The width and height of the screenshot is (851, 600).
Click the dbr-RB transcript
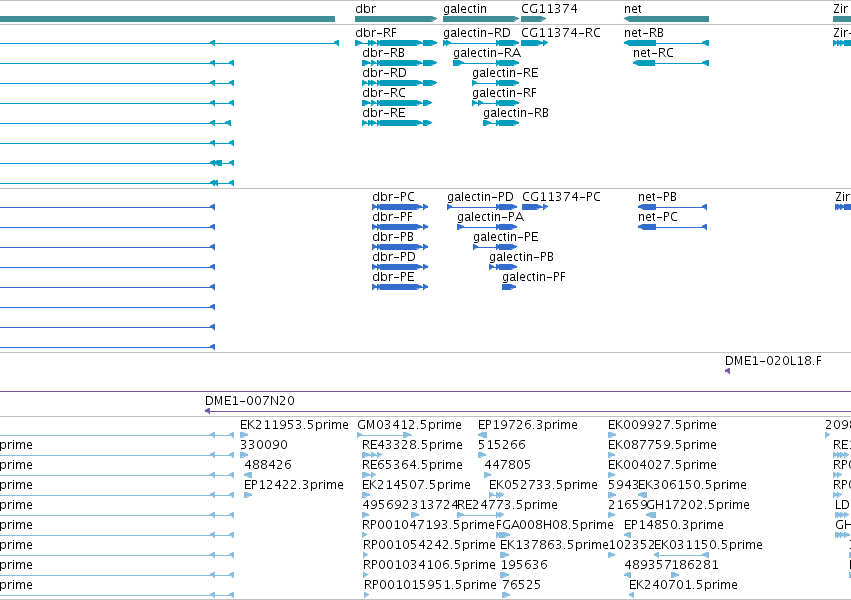(x=399, y=63)
